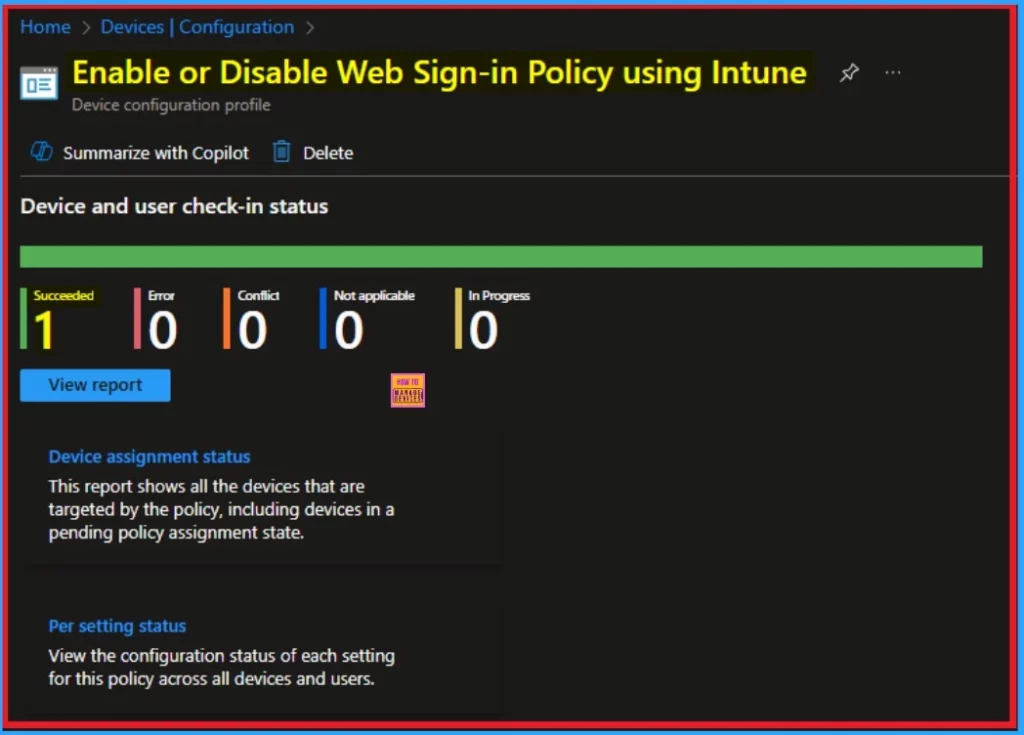Open the more options ellipsis menu
The height and width of the screenshot is (735, 1024).
(893, 73)
